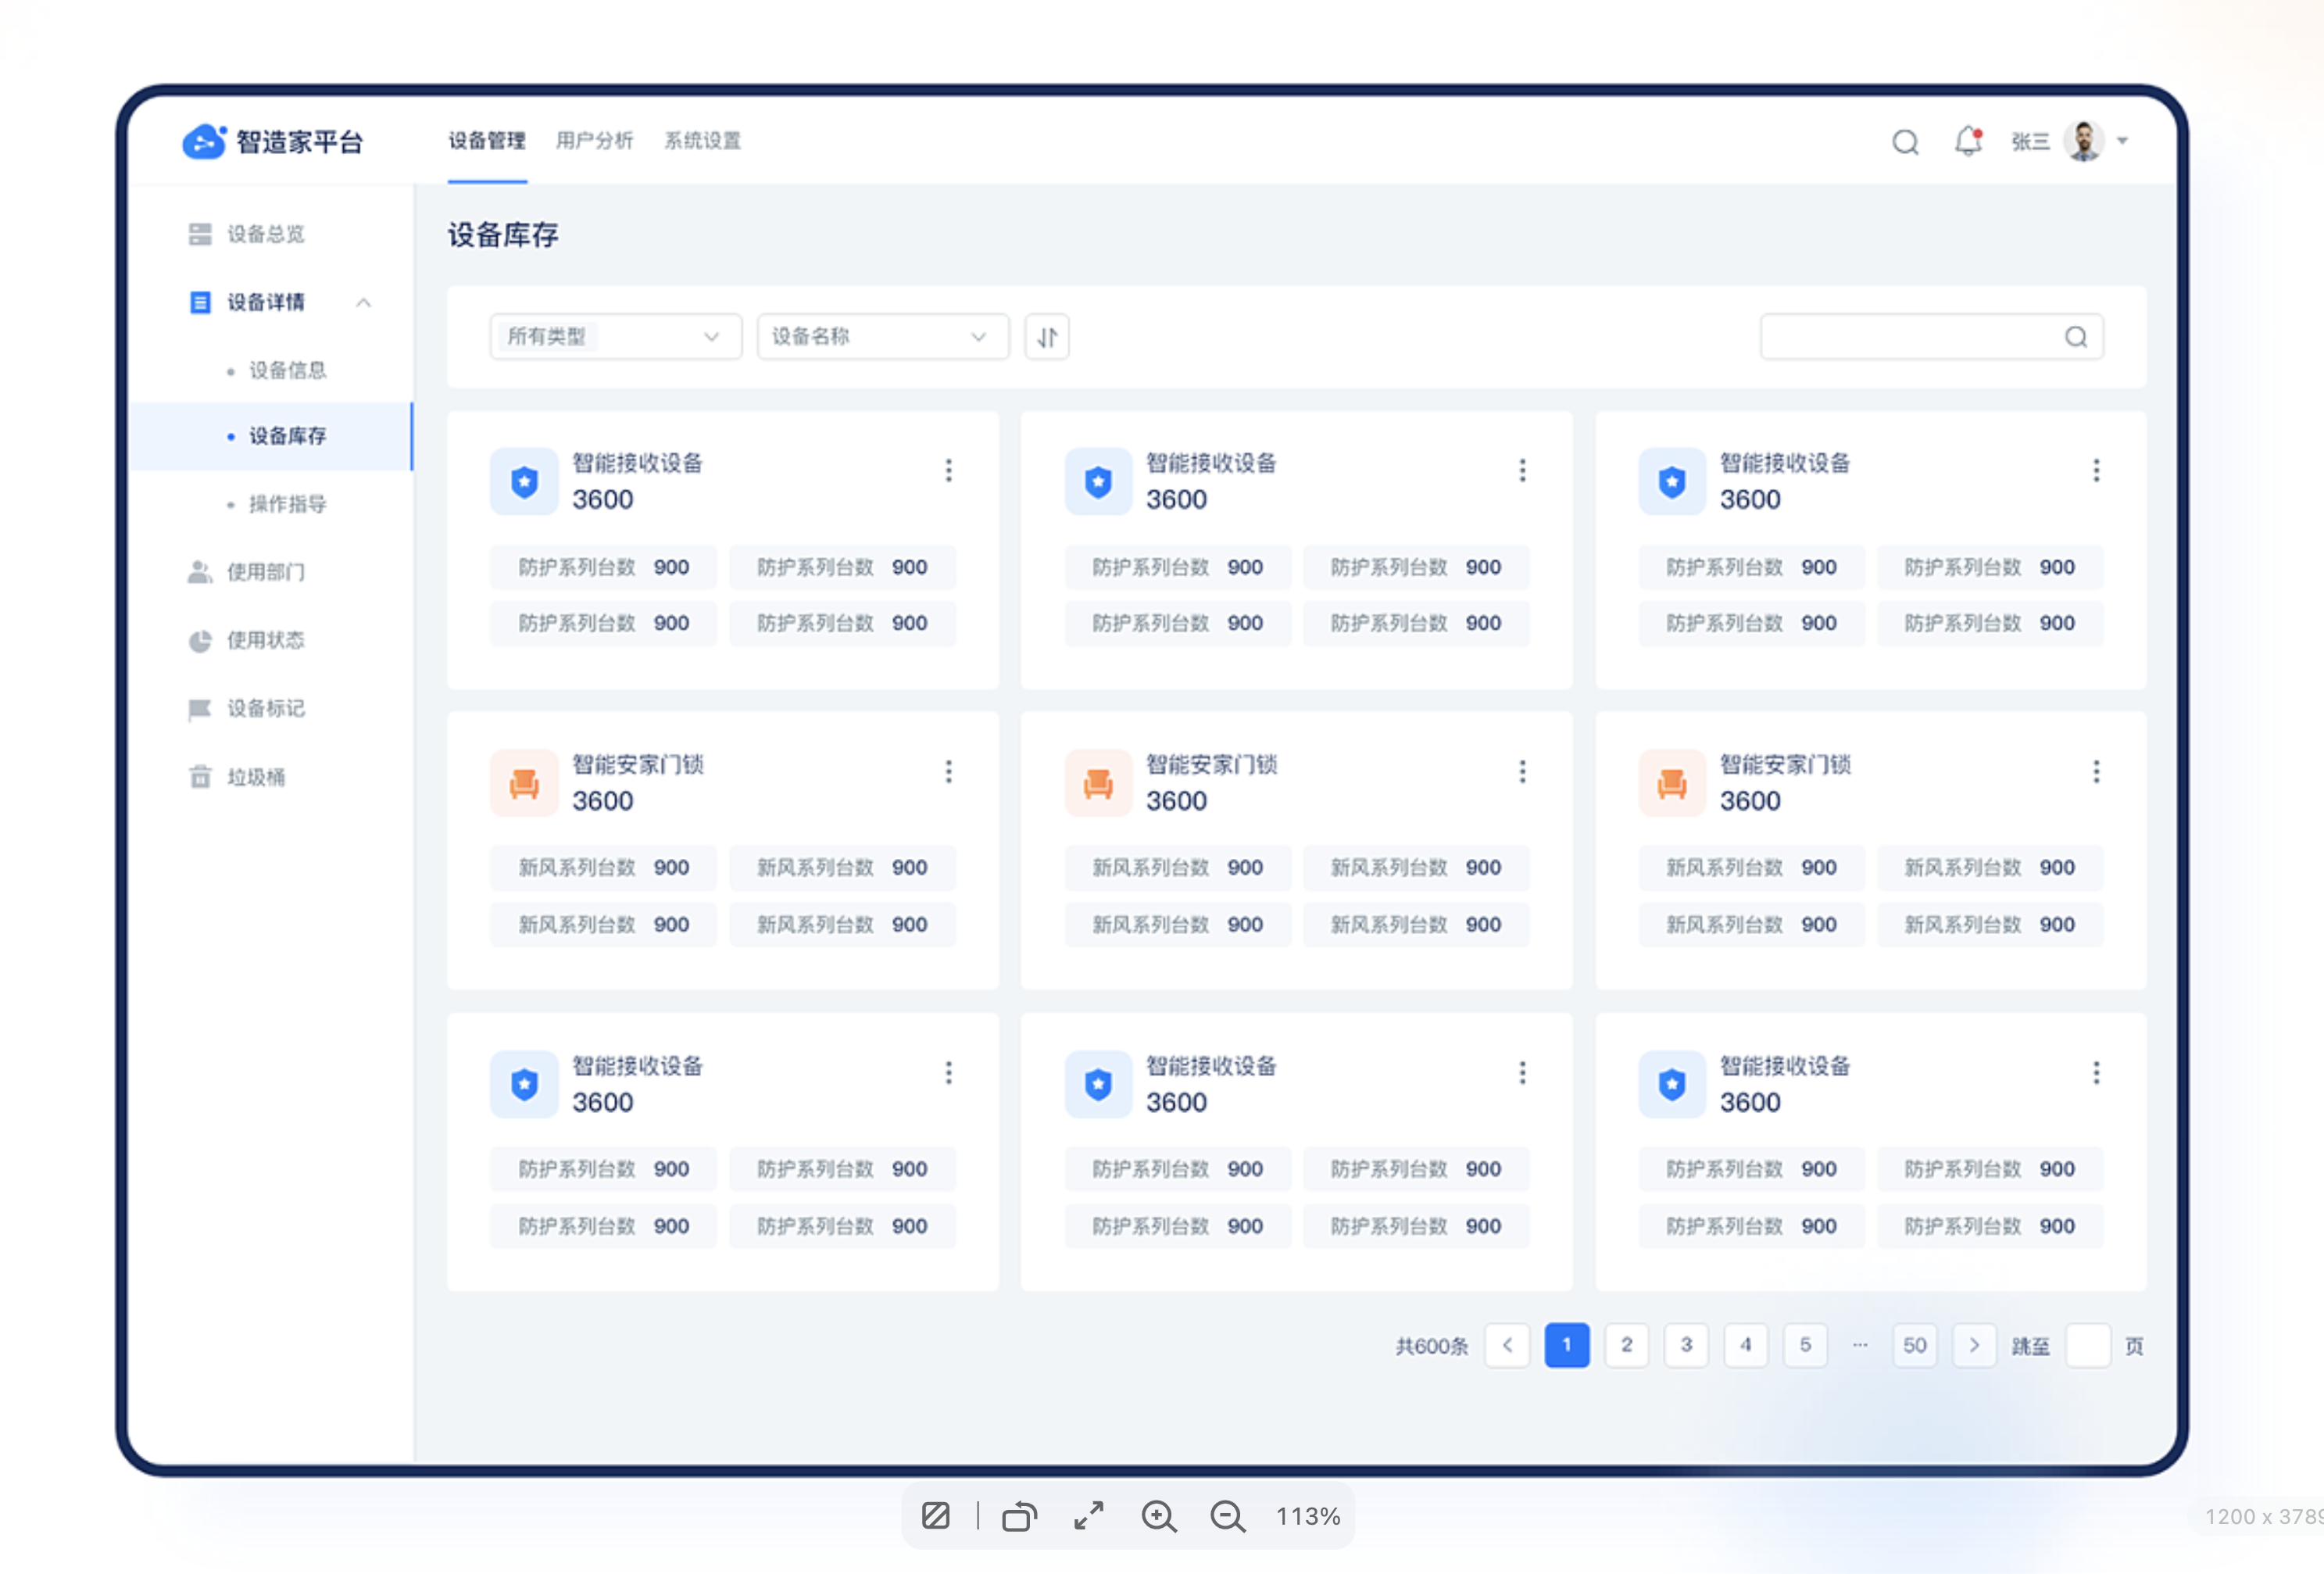The width and height of the screenshot is (2324, 1574).
Task: Open the notification bell
Action: tap(1967, 141)
